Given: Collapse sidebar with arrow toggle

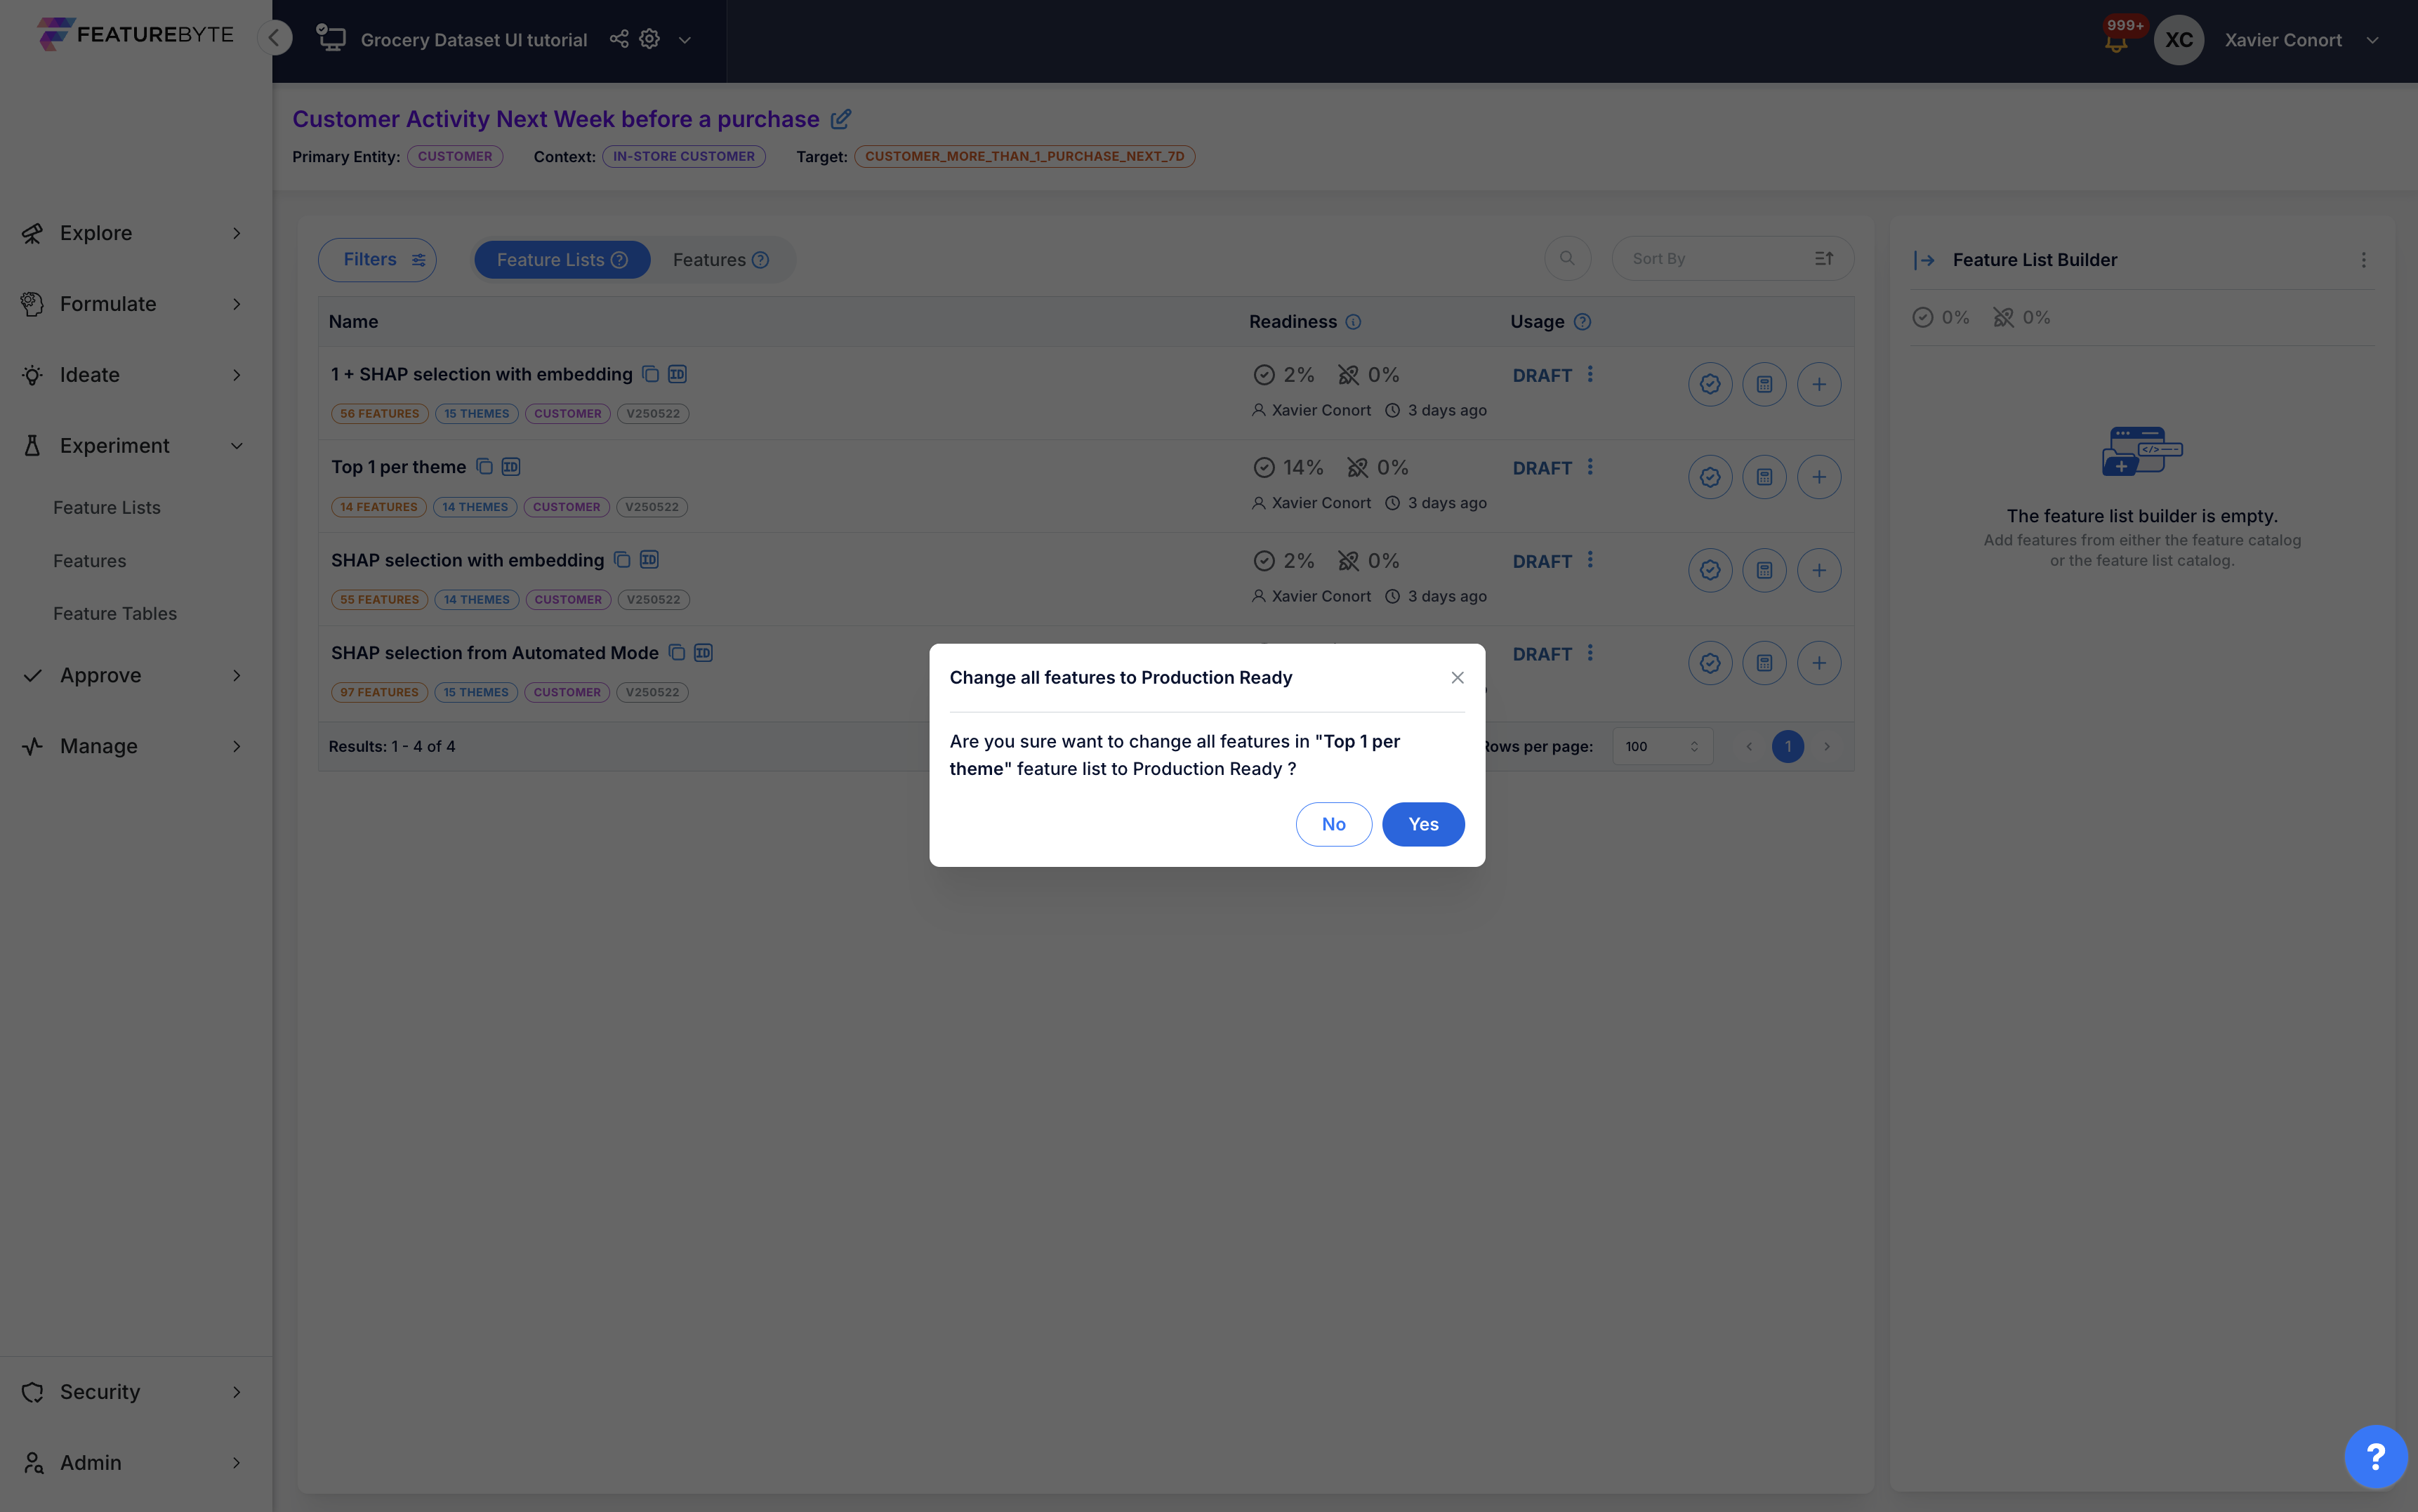Looking at the screenshot, I should click(274, 38).
